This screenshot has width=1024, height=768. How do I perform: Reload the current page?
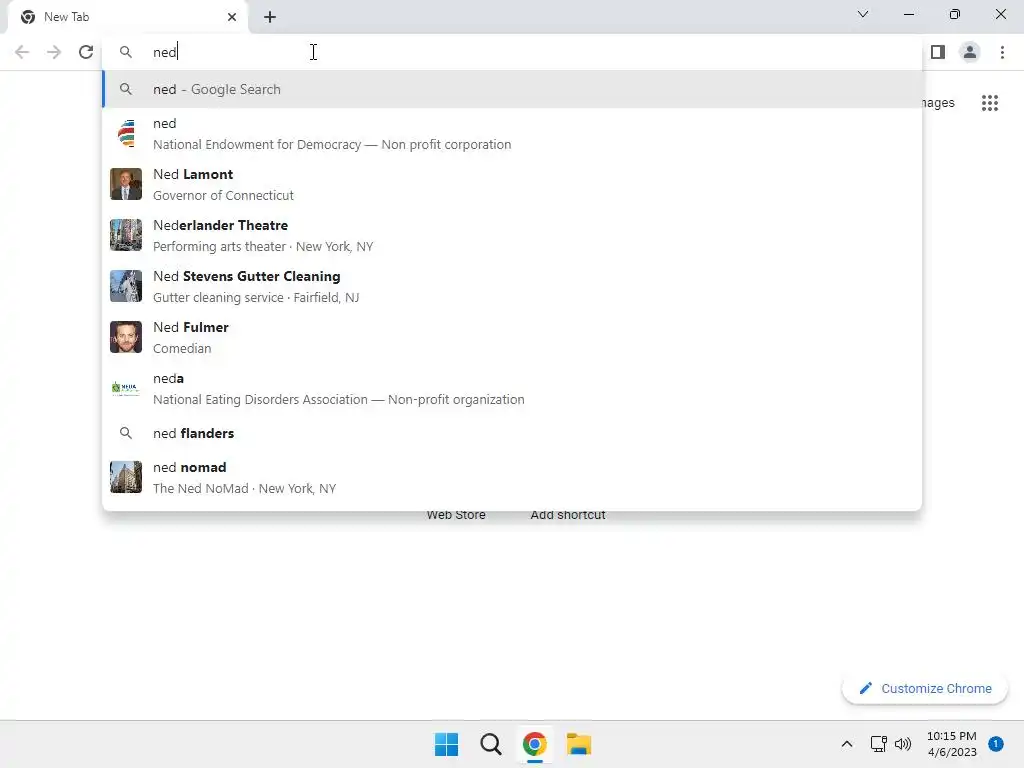tap(86, 52)
